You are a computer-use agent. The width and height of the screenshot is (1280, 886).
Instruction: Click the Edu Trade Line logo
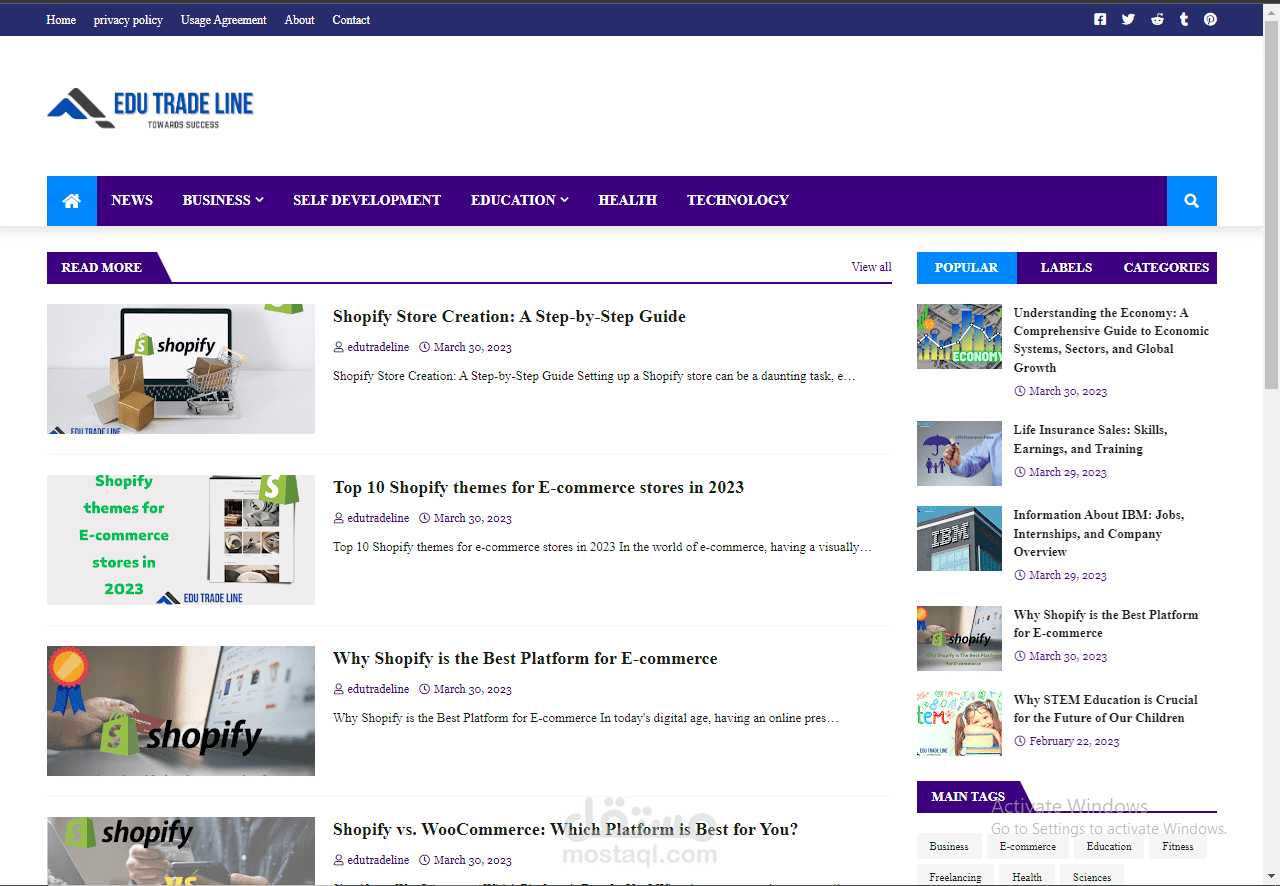click(150, 108)
